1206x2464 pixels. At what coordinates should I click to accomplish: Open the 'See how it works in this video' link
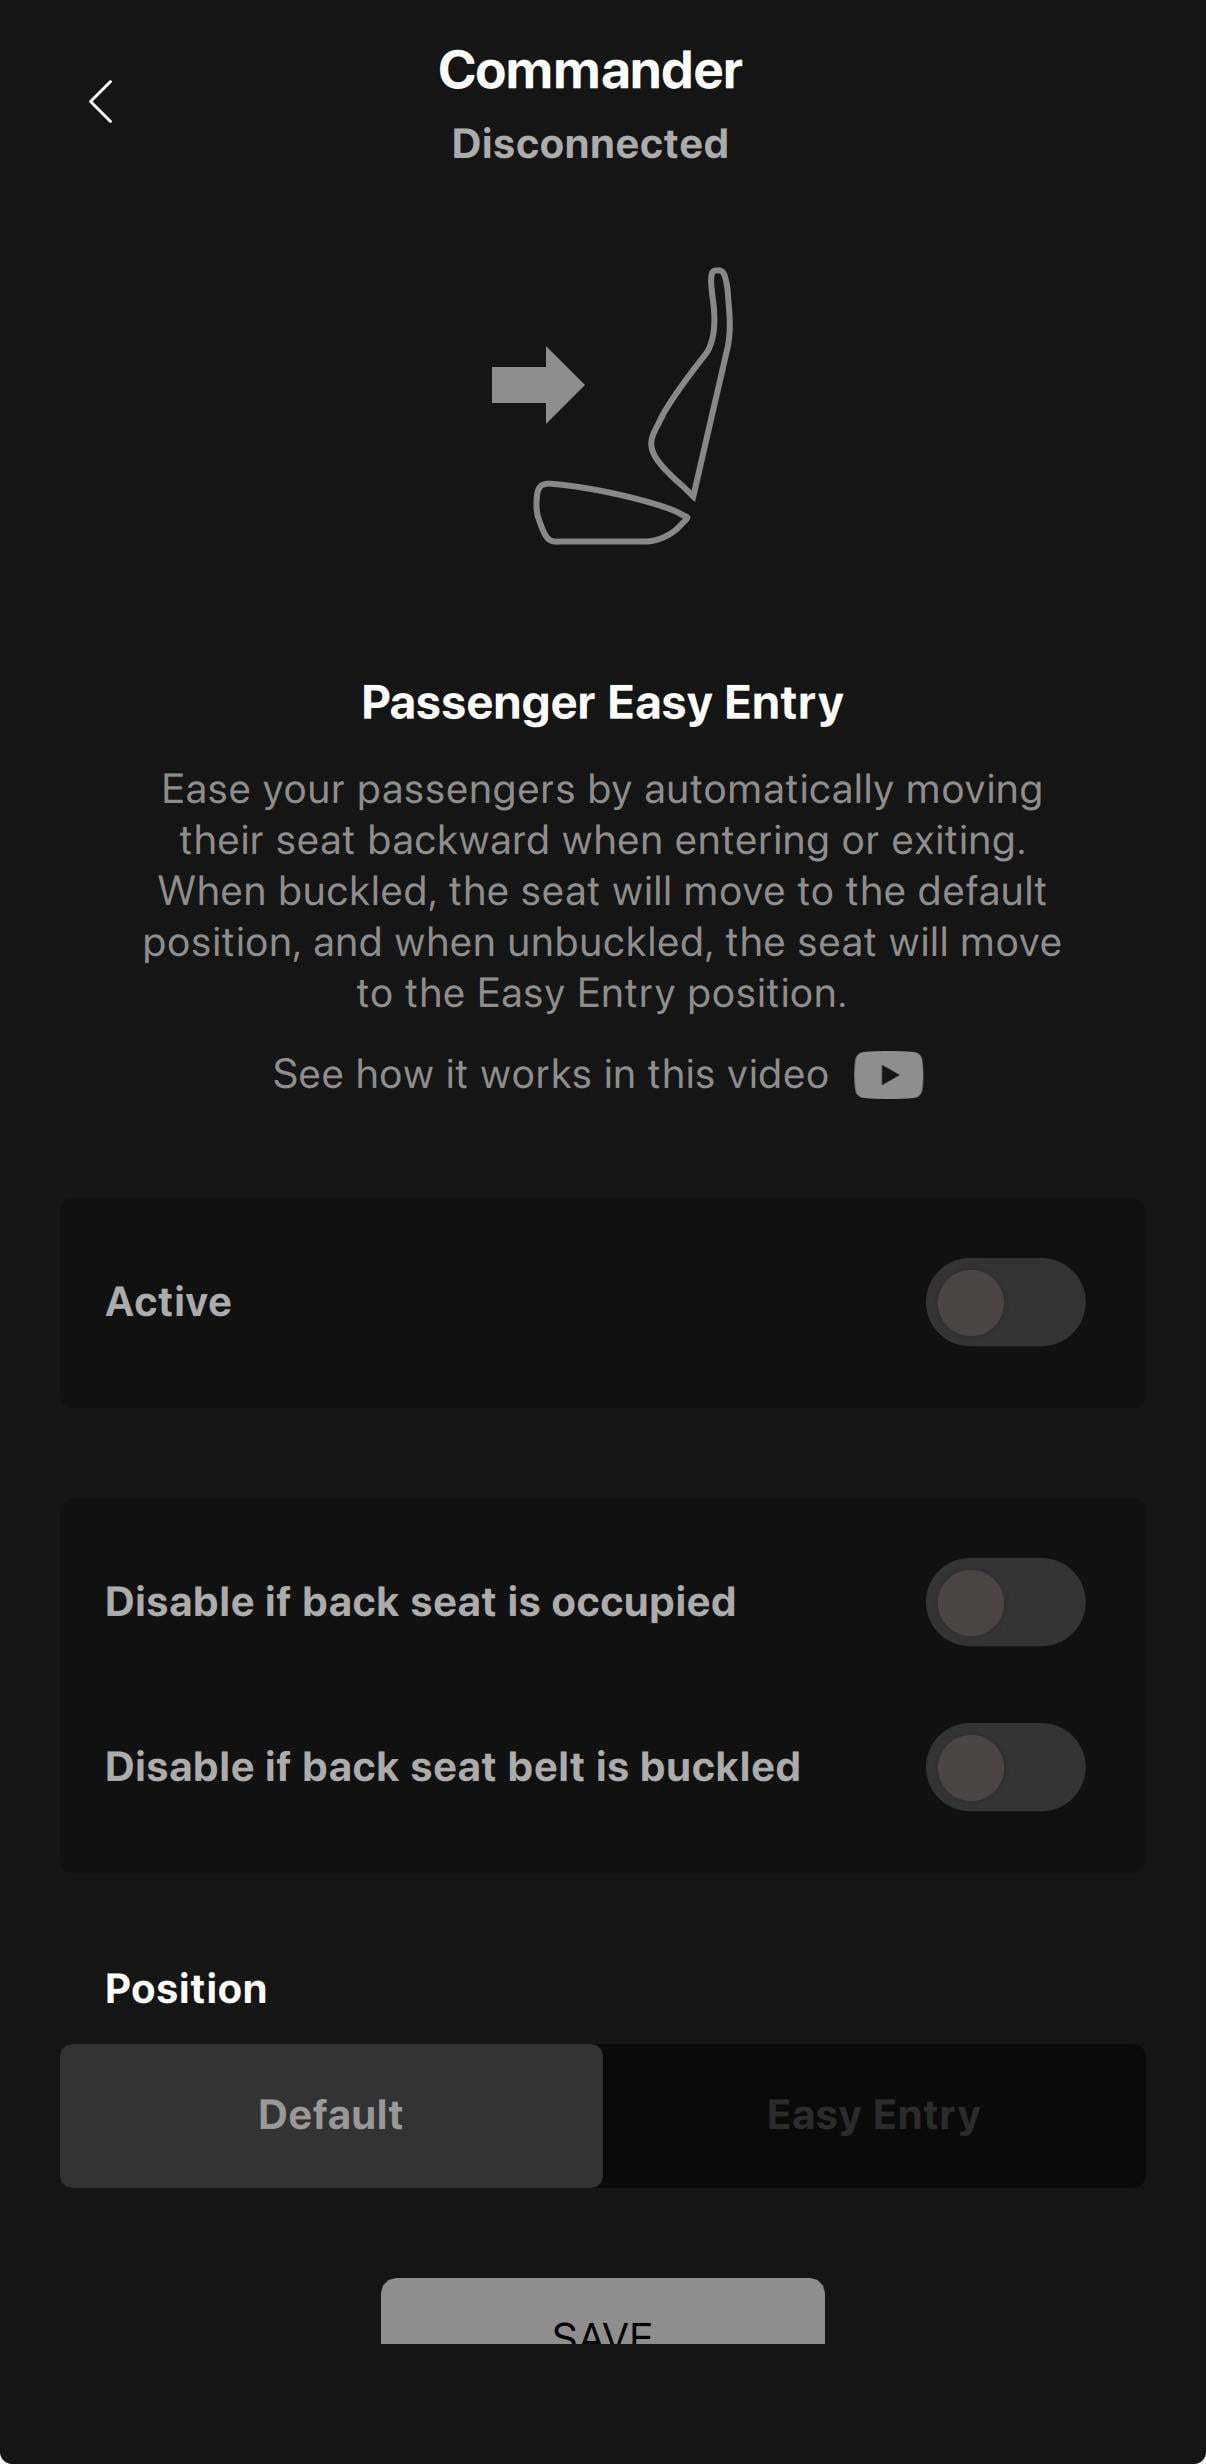[550, 1075]
